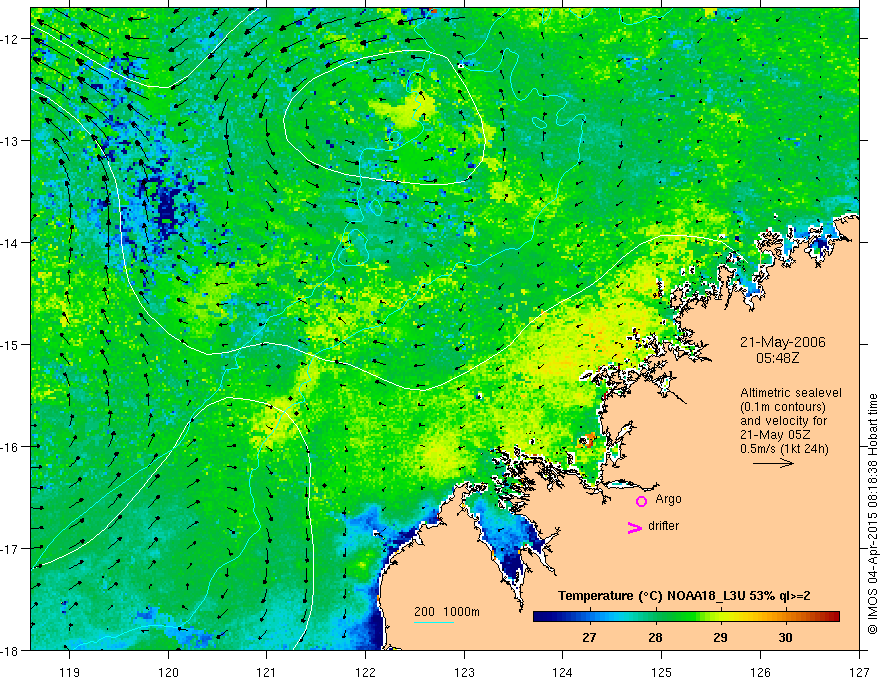Click the 'Altimetric sealevel' caption text

791,393
